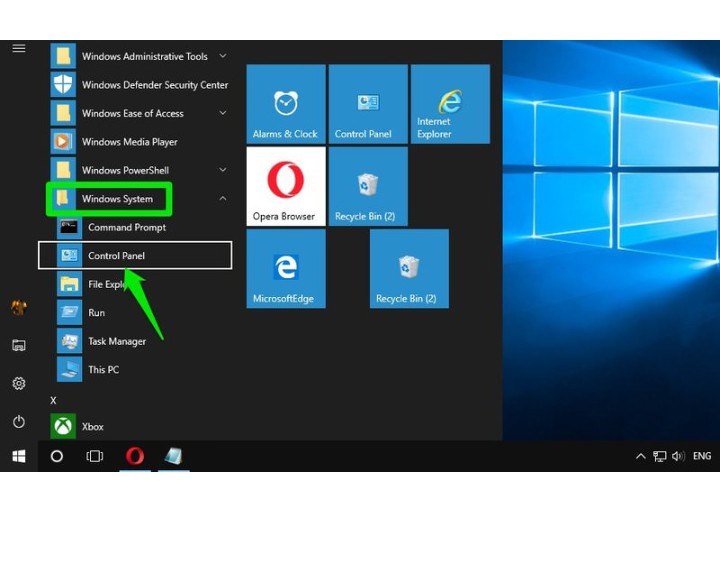The height and width of the screenshot is (564, 720).
Task: Click the Xbox text label
Action: click(93, 427)
